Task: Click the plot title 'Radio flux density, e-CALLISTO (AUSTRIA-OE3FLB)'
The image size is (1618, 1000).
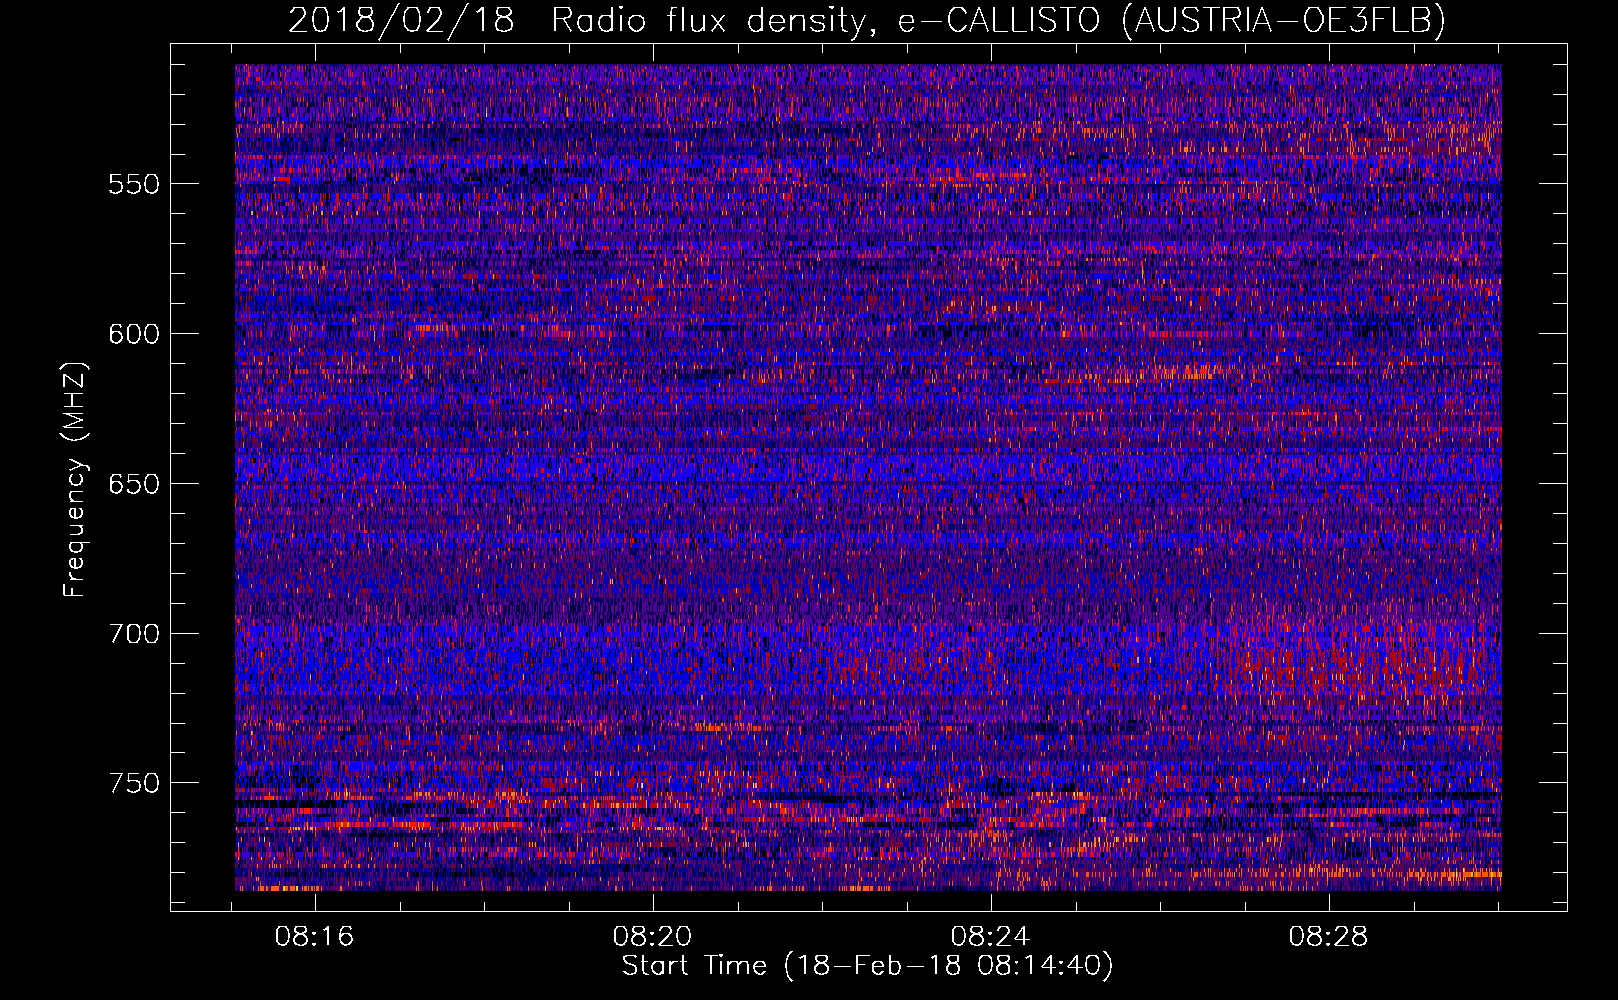Action: click(998, 20)
